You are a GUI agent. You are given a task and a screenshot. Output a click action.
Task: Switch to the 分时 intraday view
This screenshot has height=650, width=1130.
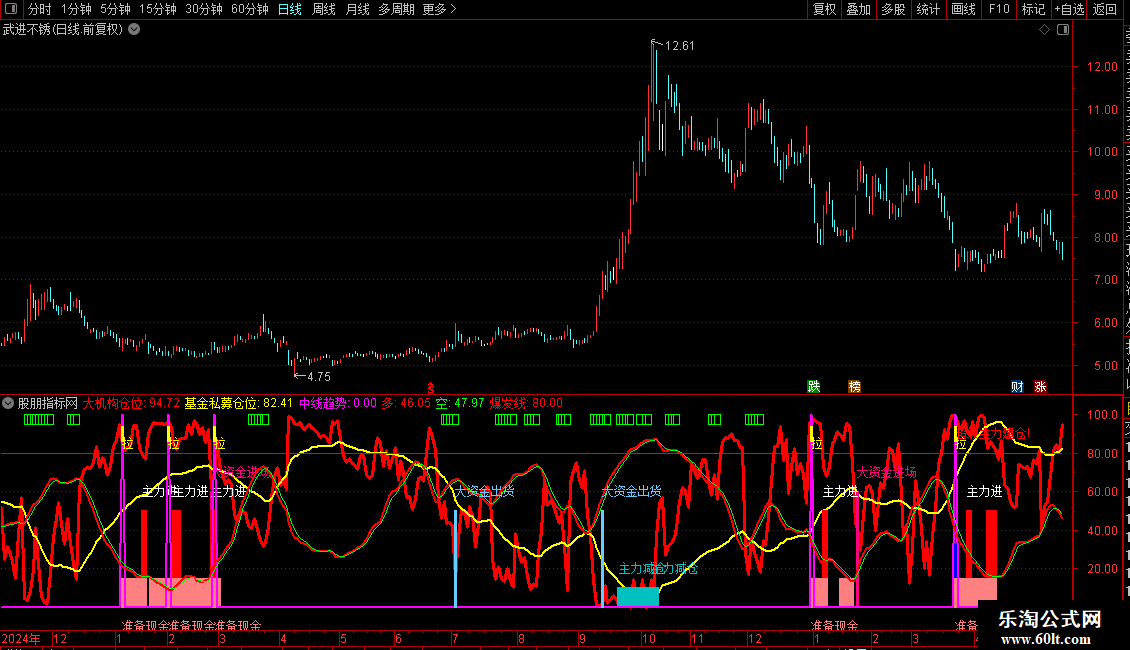(40, 9)
